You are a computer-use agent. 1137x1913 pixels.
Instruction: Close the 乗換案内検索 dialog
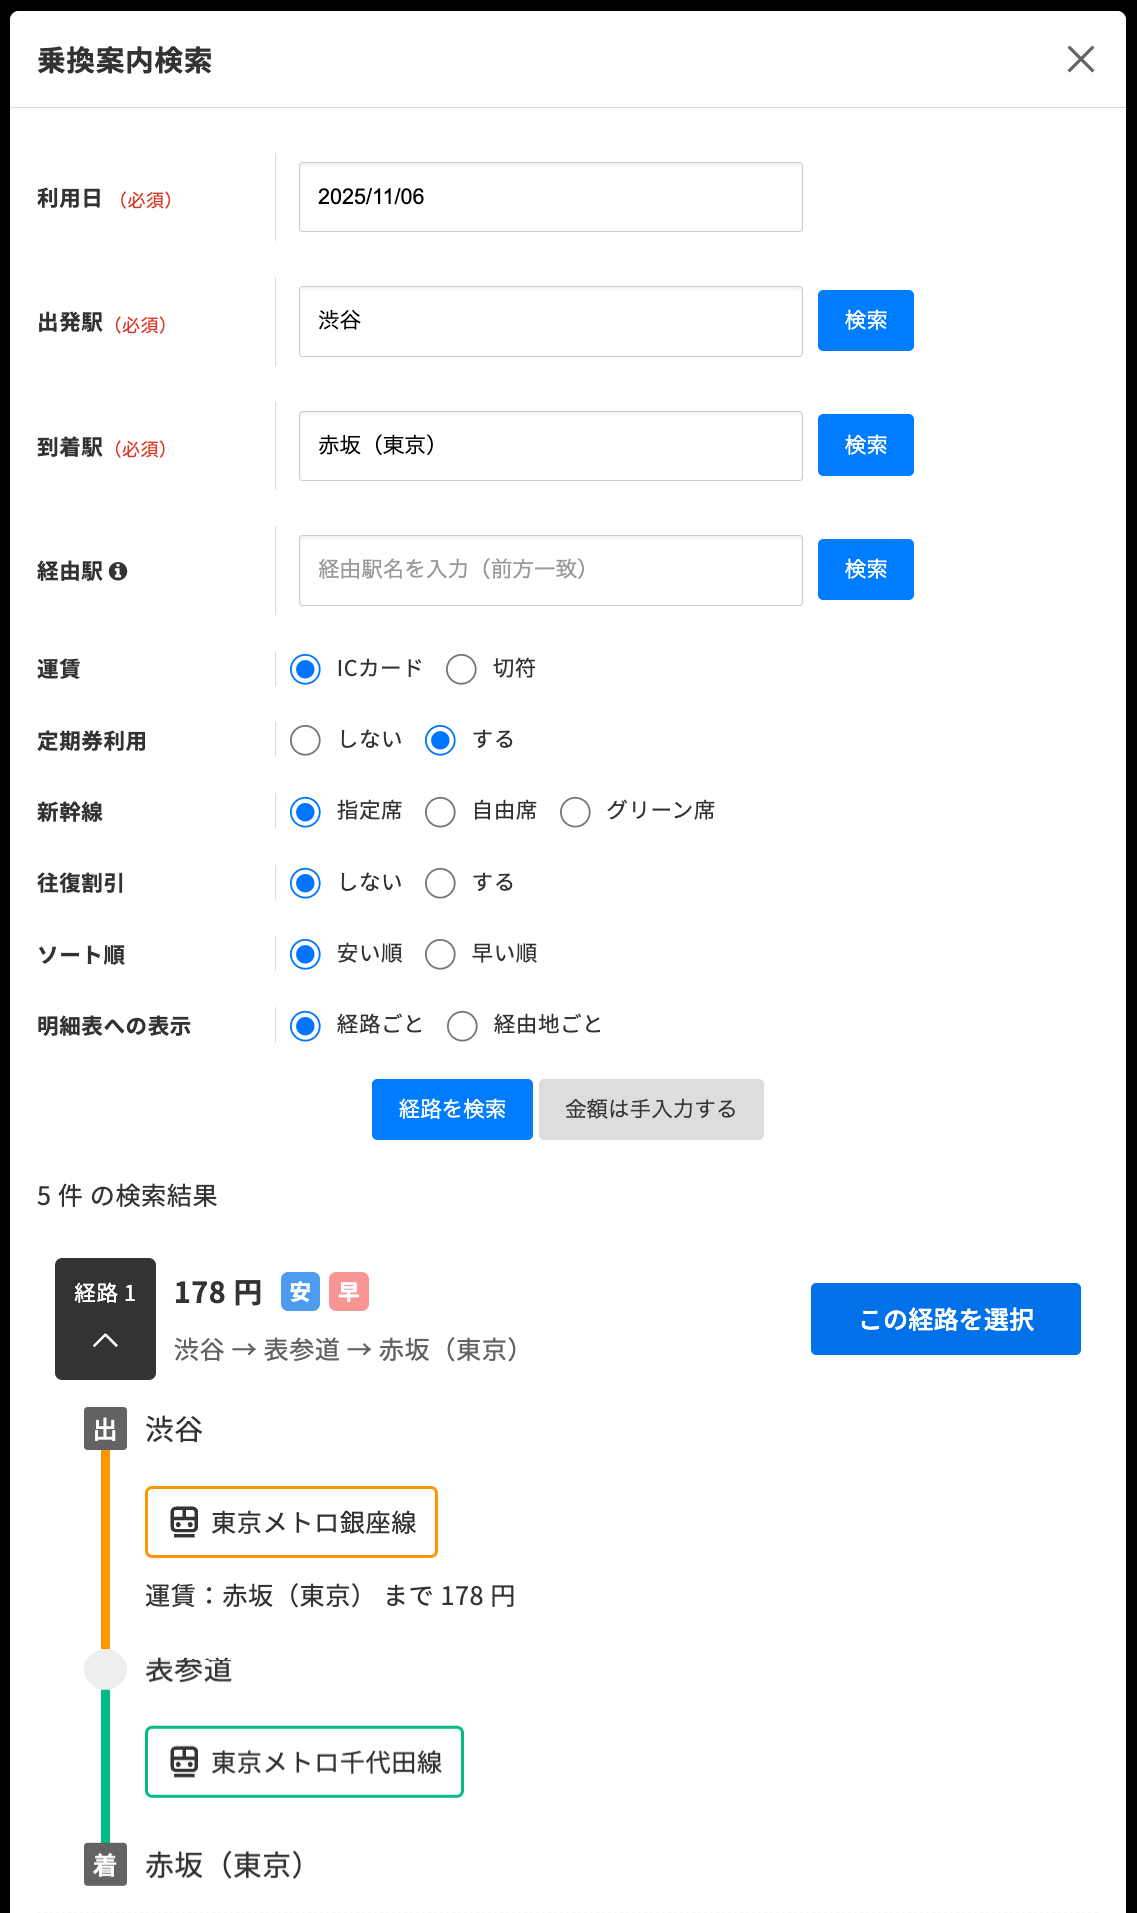pos(1080,59)
